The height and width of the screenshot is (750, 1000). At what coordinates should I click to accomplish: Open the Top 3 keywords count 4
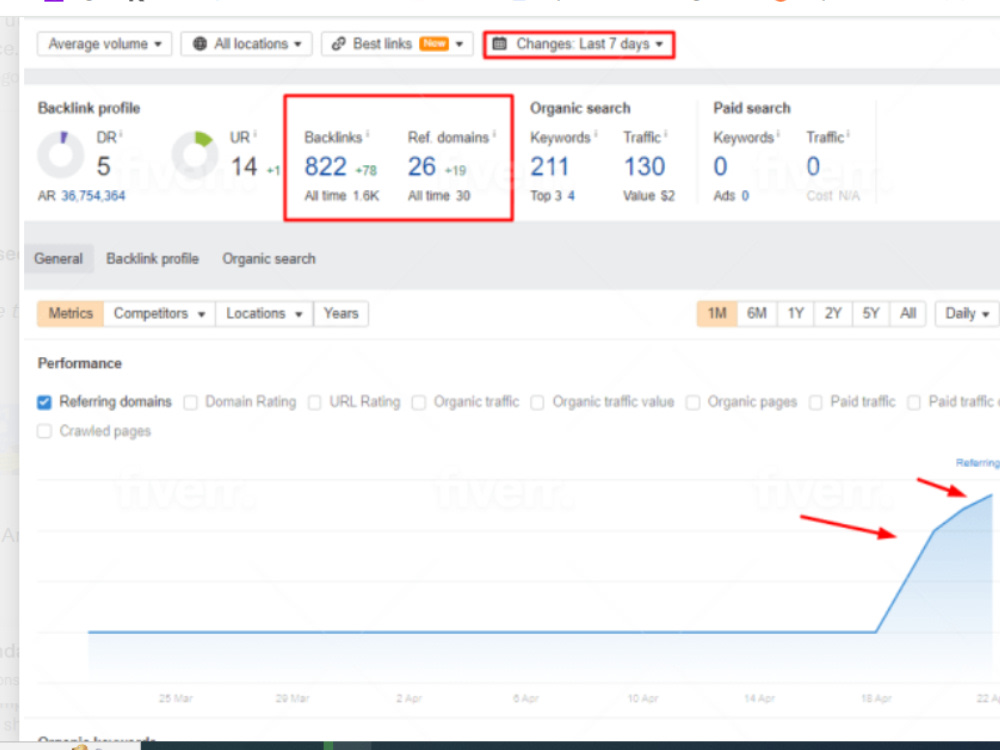571,196
